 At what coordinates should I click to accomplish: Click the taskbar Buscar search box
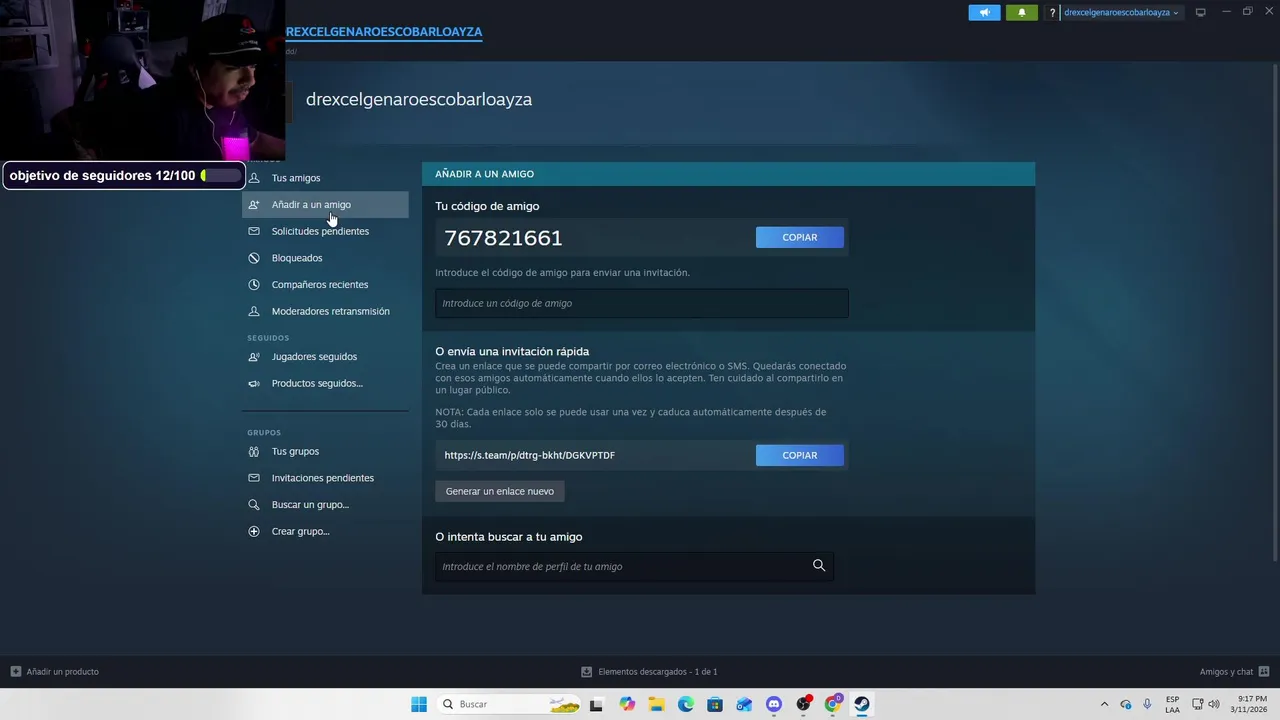[510, 704]
